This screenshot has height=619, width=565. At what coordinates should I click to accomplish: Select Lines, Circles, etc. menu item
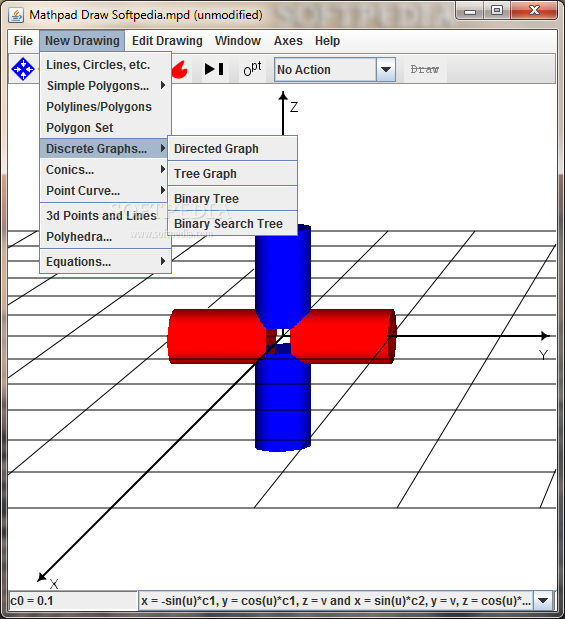pyautogui.click(x=105, y=65)
